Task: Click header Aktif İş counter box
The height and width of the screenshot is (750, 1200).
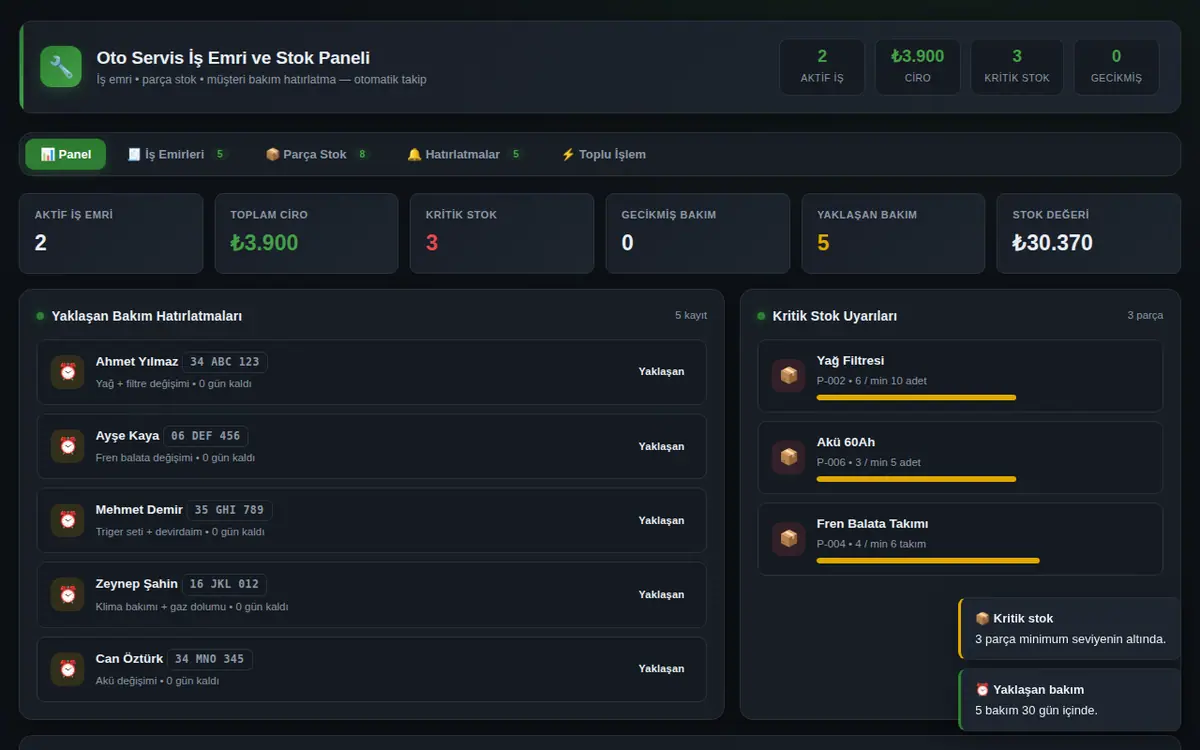Action: 822,67
